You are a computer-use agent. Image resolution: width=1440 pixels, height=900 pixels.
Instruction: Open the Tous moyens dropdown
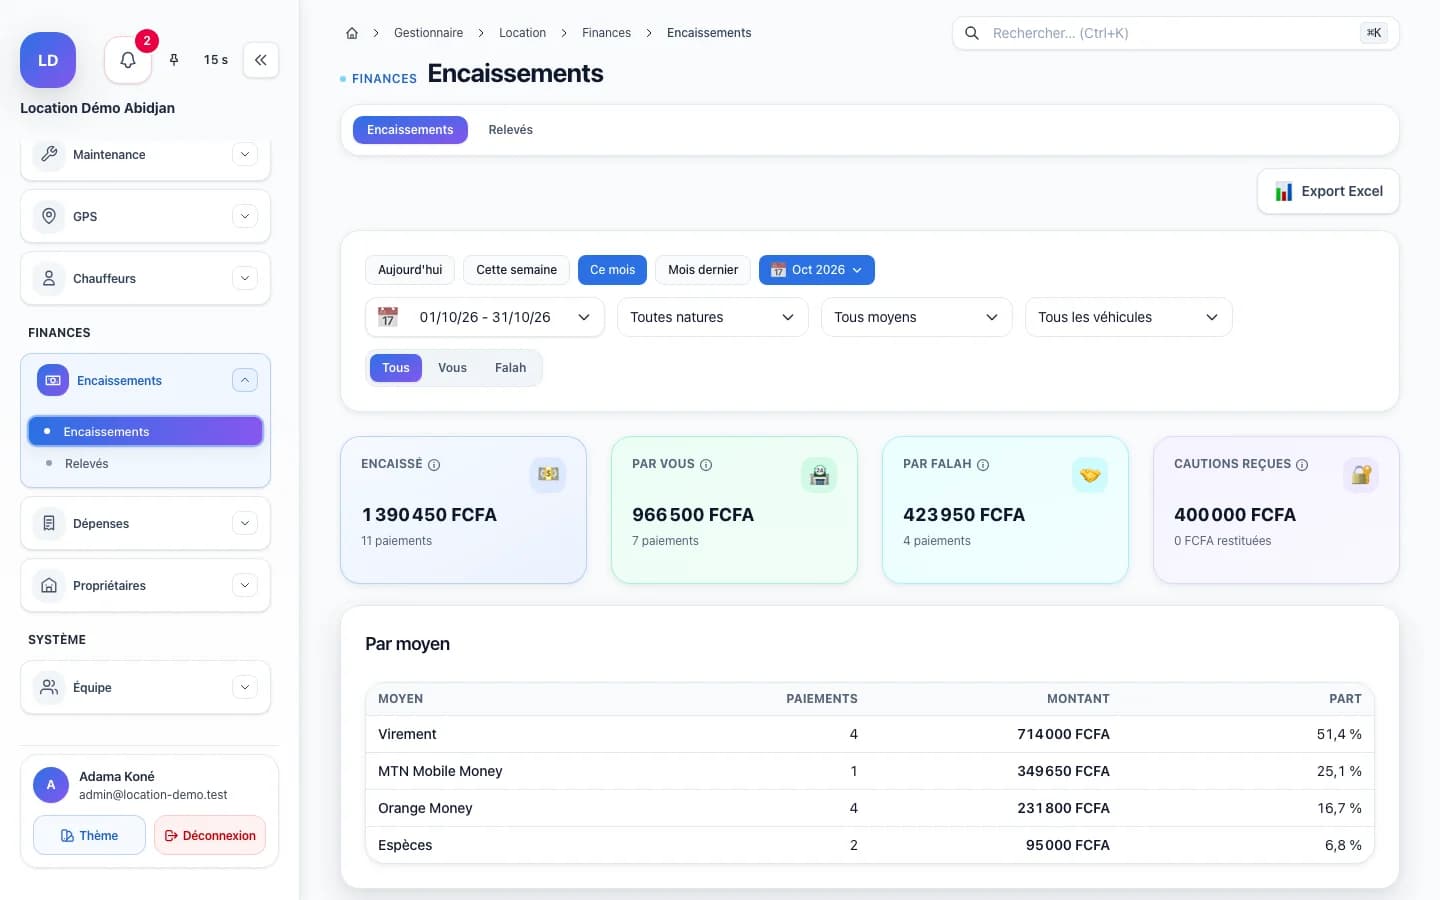[917, 317]
